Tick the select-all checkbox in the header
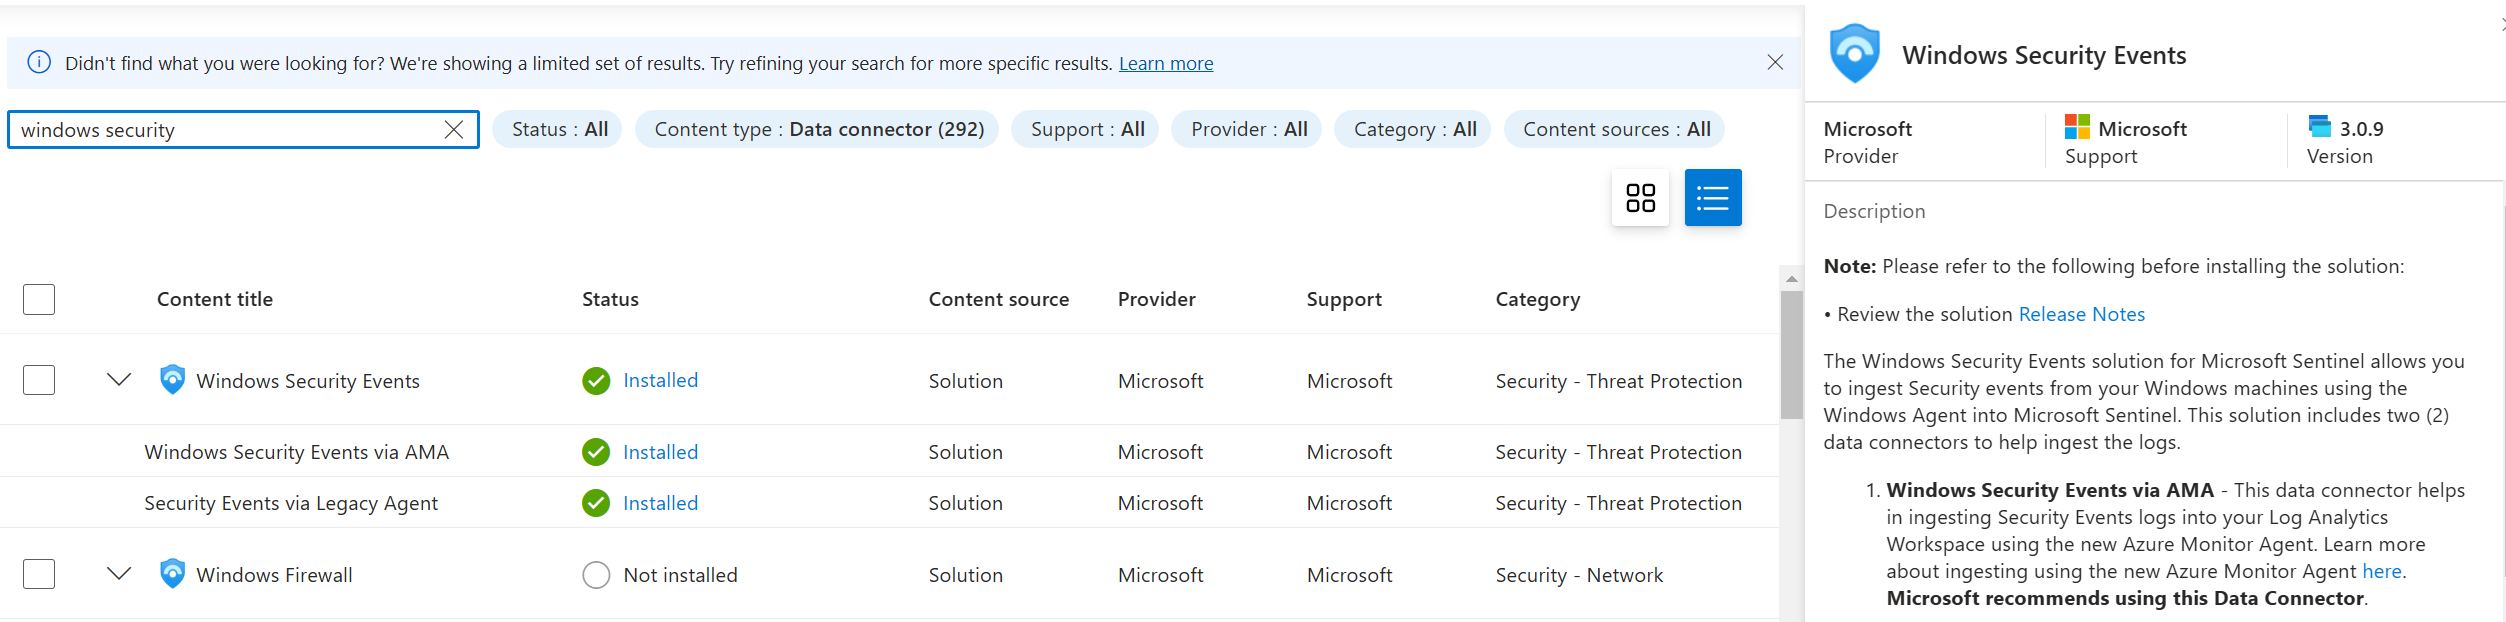Image resolution: width=2506 pixels, height=622 pixels. pos(39,299)
